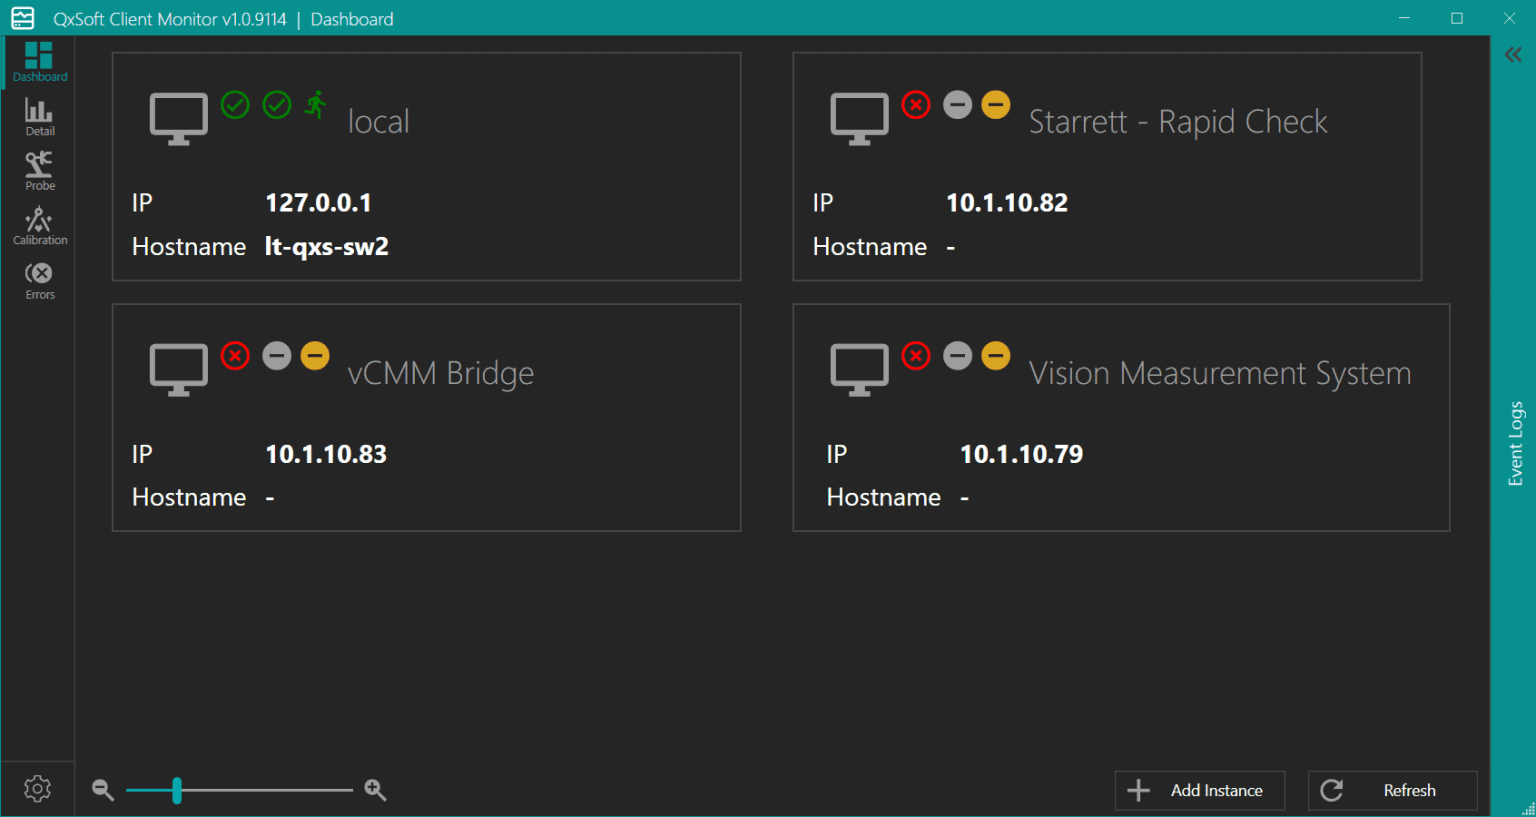
Task: Click the zoom slider thumb
Action: (x=177, y=790)
